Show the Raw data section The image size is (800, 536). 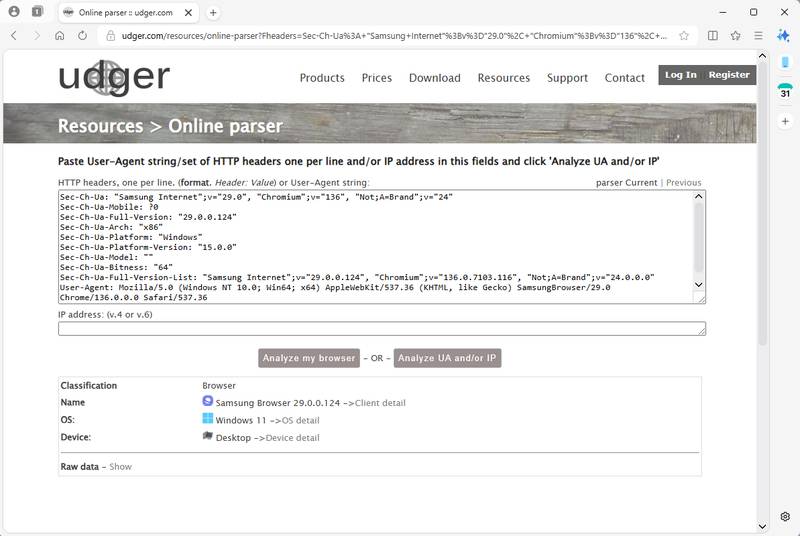(120, 467)
